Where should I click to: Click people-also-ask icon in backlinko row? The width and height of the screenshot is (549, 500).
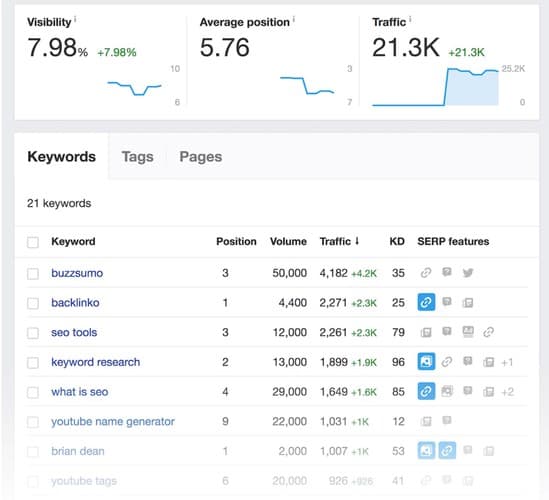click(447, 301)
